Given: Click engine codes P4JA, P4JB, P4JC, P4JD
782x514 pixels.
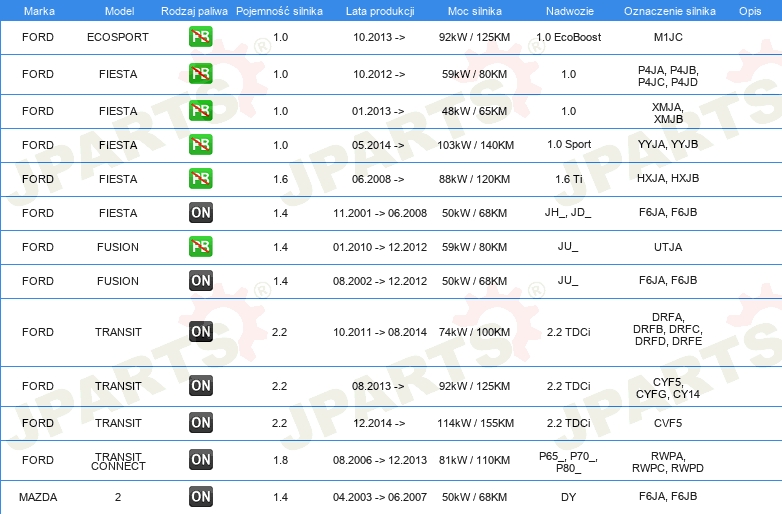Looking at the screenshot, I should 668,76.
